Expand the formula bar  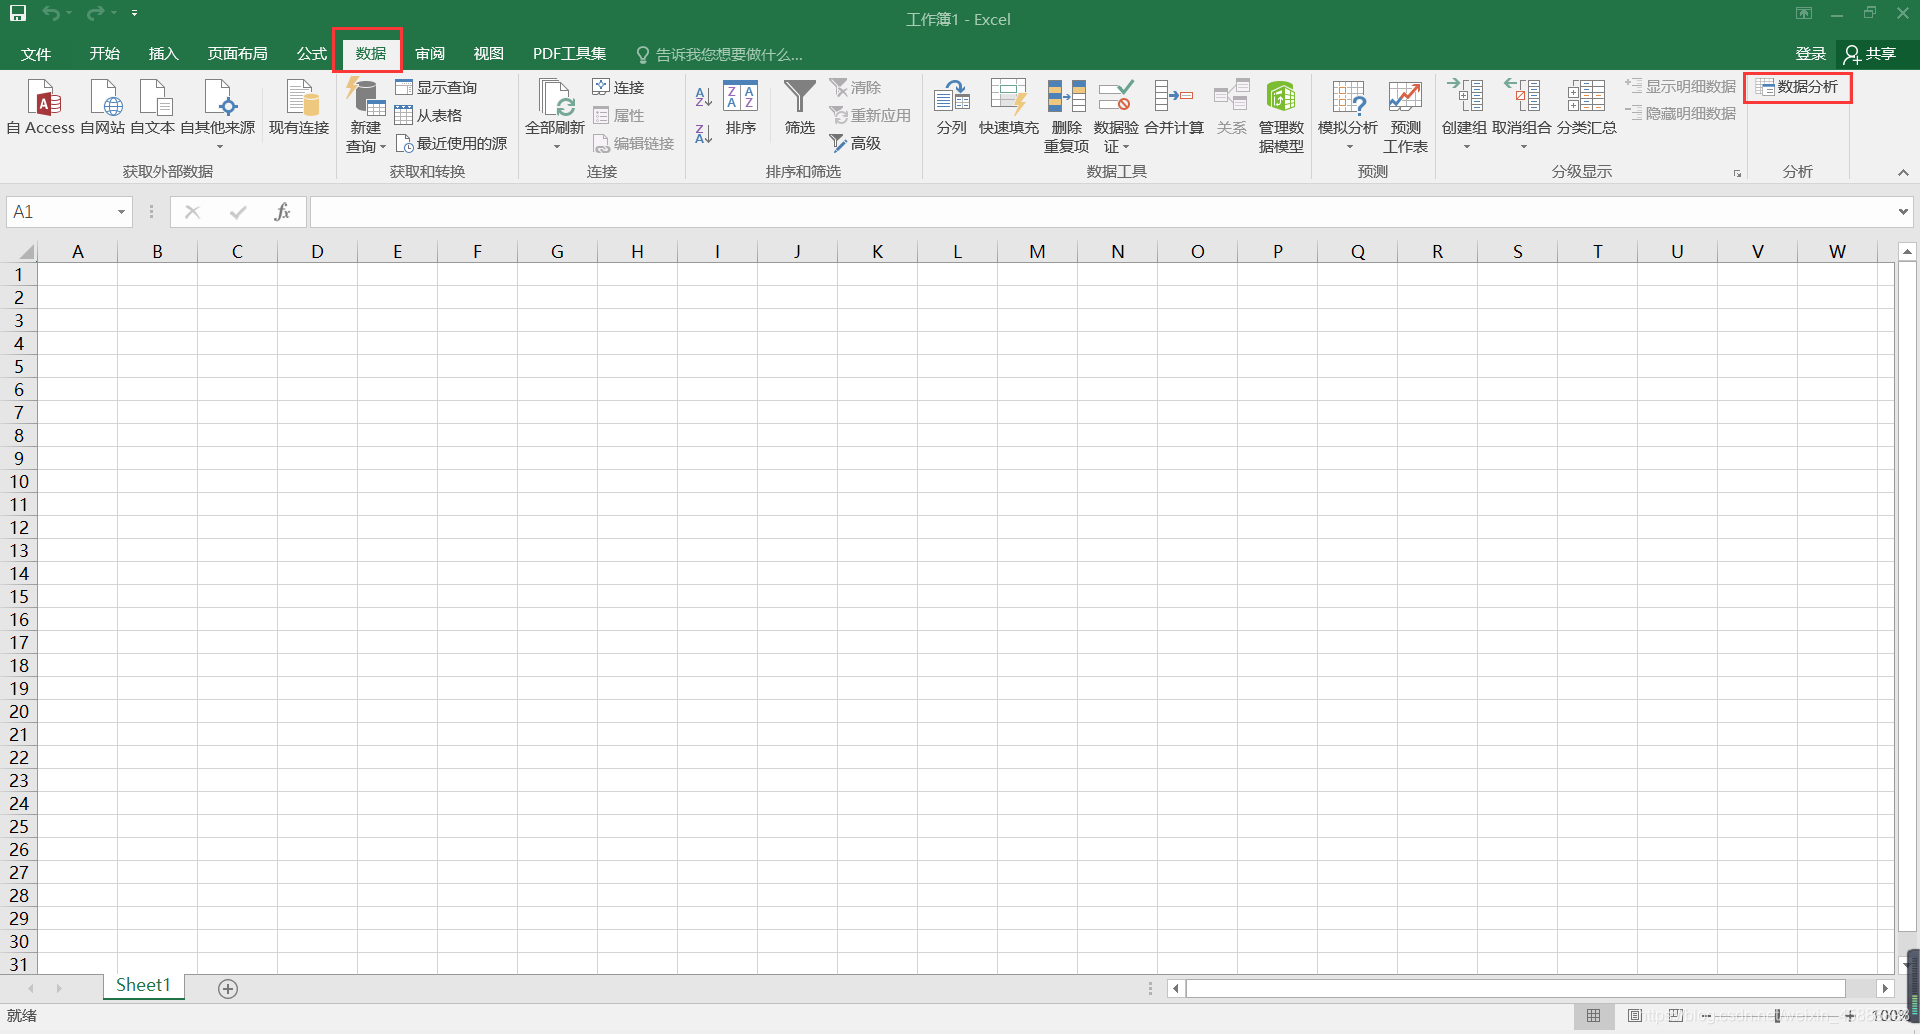(x=1902, y=212)
